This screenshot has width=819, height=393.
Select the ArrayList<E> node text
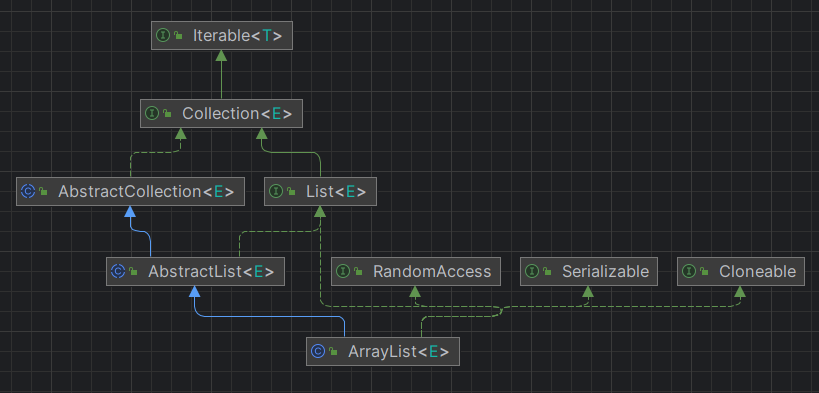(399, 352)
